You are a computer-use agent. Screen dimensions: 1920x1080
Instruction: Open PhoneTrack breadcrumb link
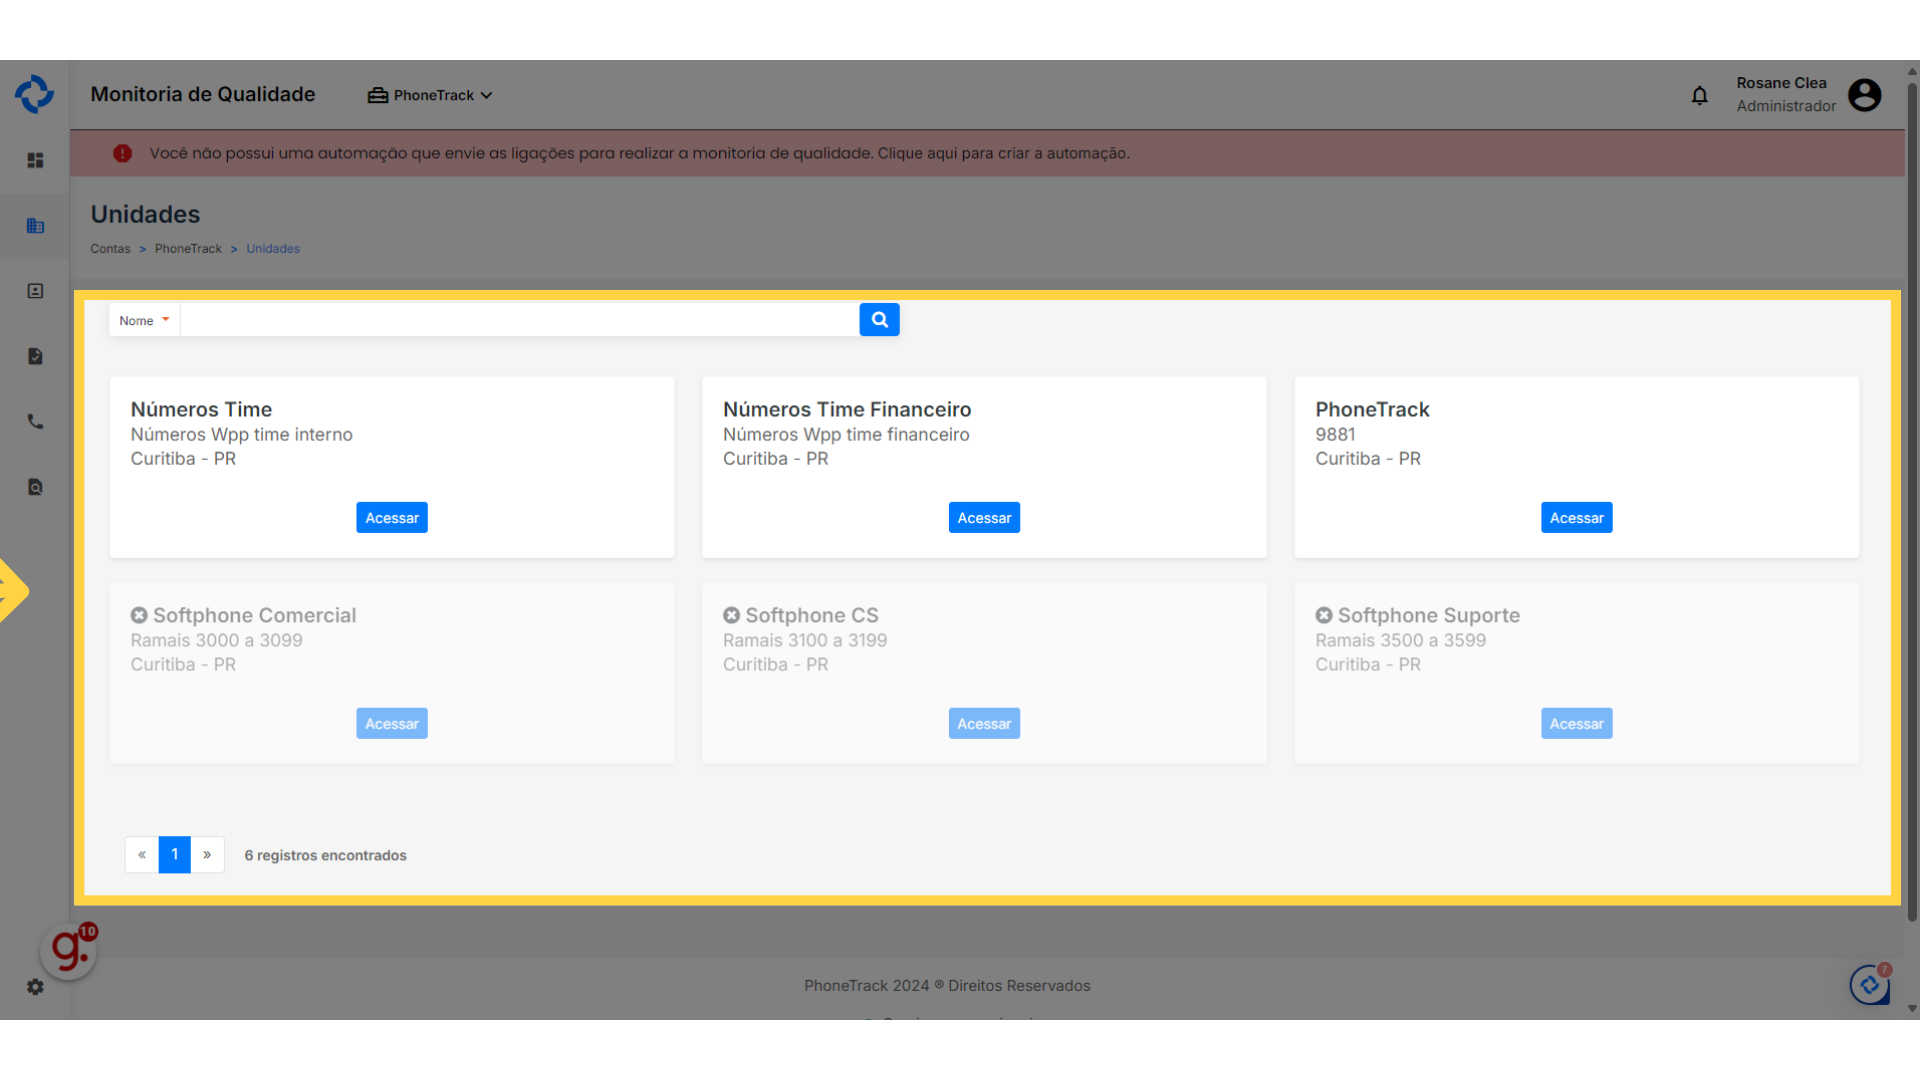(188, 249)
